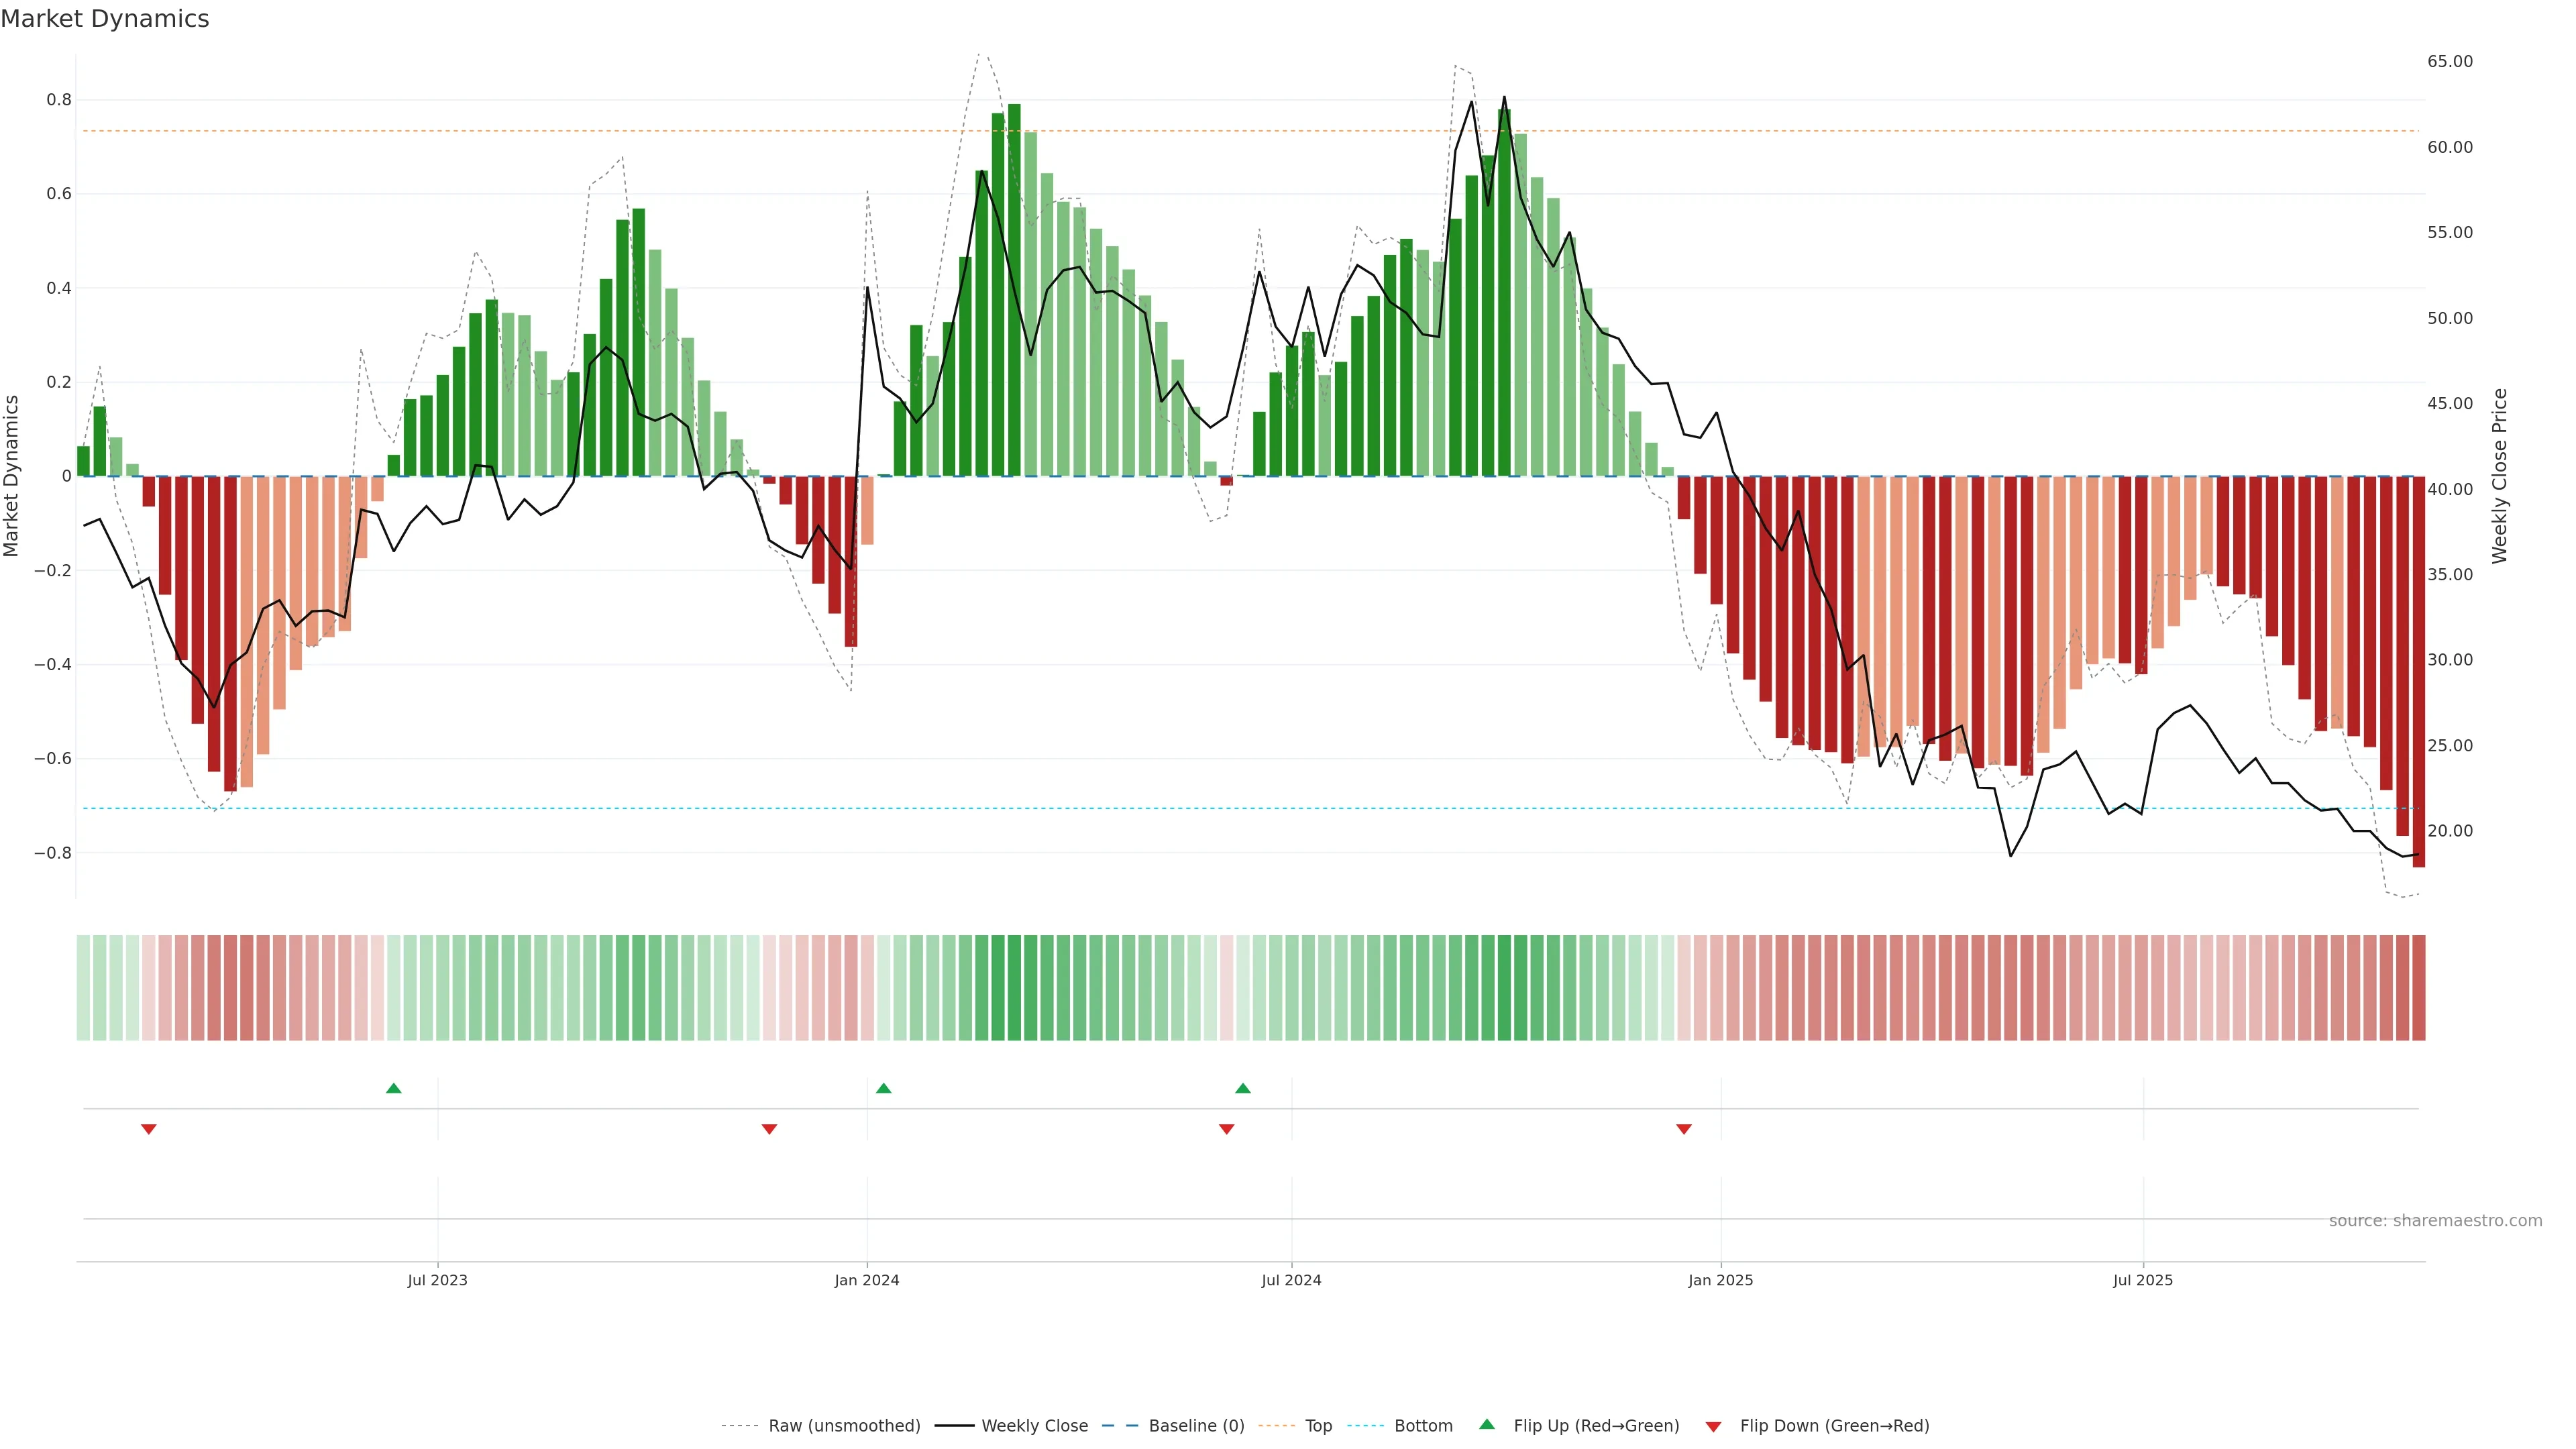2576x1449 pixels.
Task: Toggle the Weekly Close legend entry
Action: click(1034, 1426)
